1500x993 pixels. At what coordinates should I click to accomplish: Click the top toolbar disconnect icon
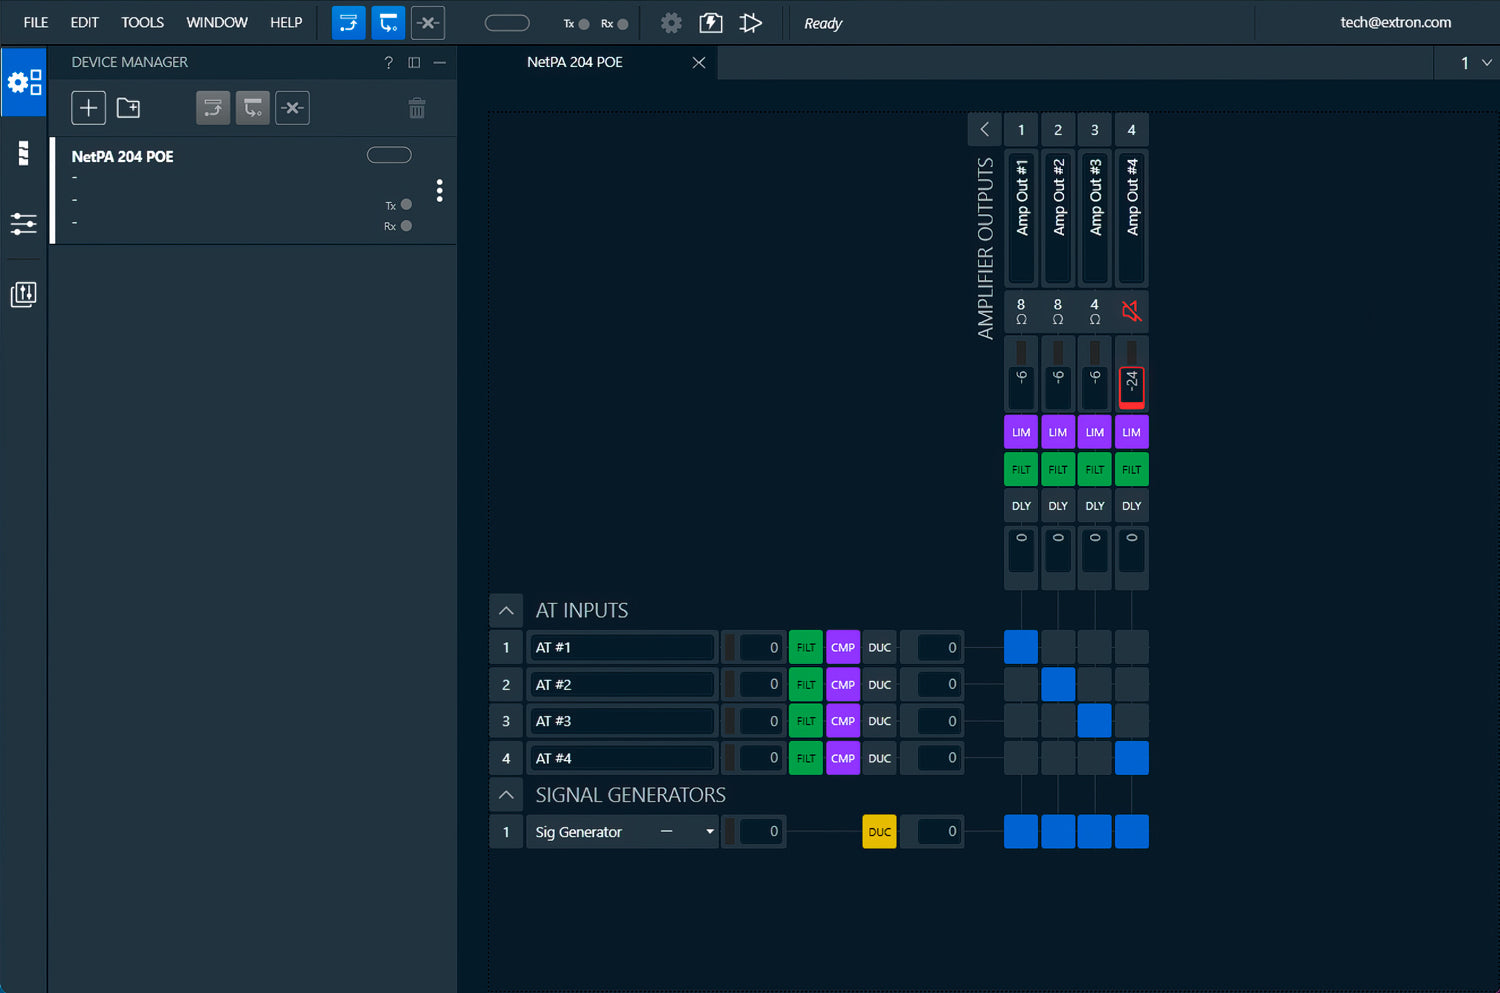click(x=428, y=23)
